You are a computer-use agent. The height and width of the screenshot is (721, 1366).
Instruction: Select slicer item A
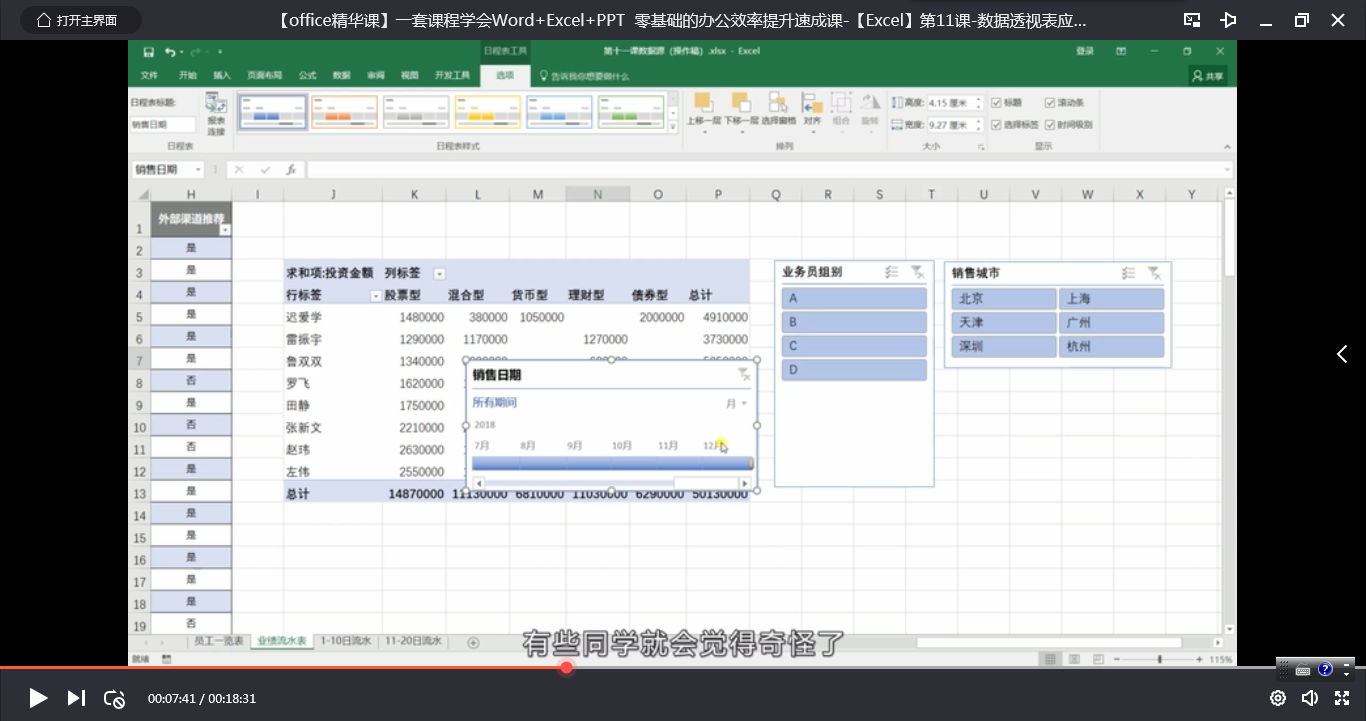(x=854, y=298)
